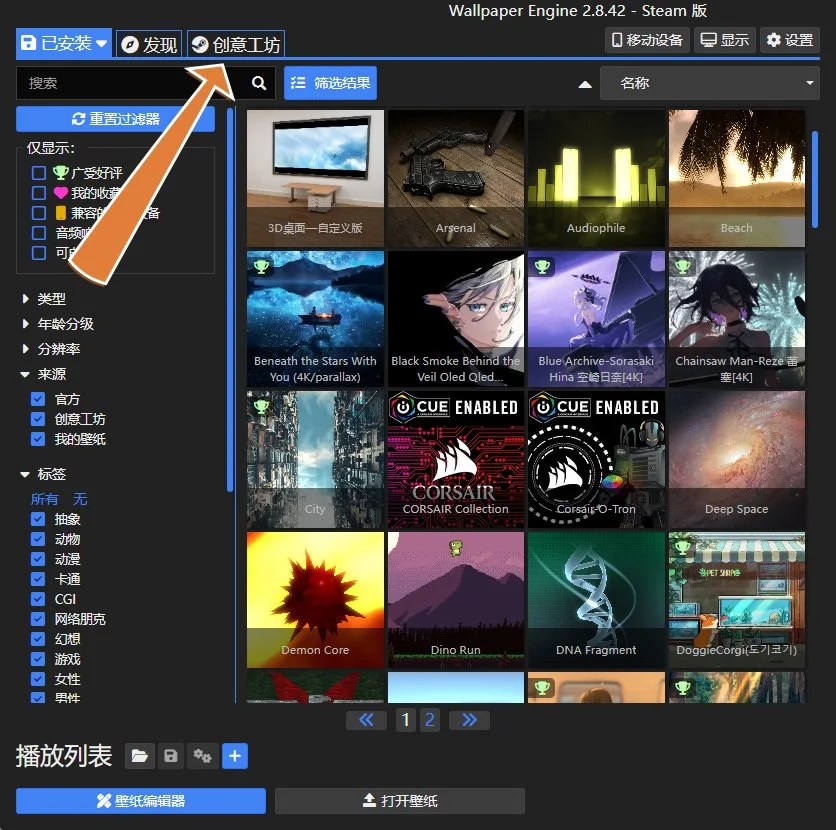
Task: Add a new playlist with plus icon
Action: 235,756
